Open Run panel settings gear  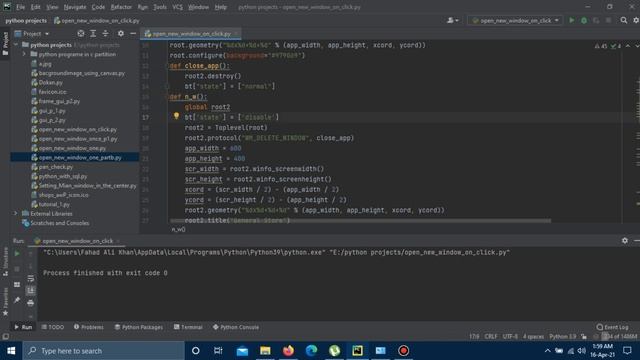pyautogui.click(x=624, y=241)
